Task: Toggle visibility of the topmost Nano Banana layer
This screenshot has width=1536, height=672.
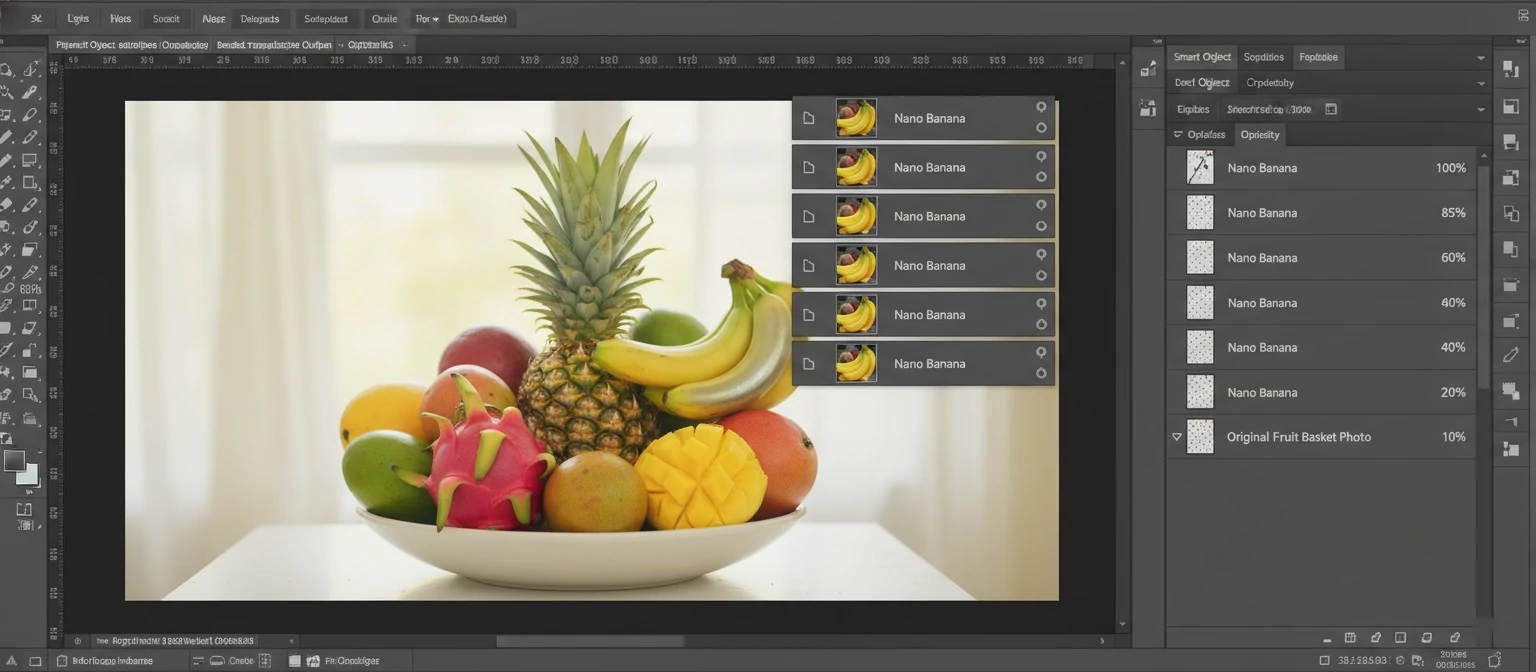Action: 1041,106
